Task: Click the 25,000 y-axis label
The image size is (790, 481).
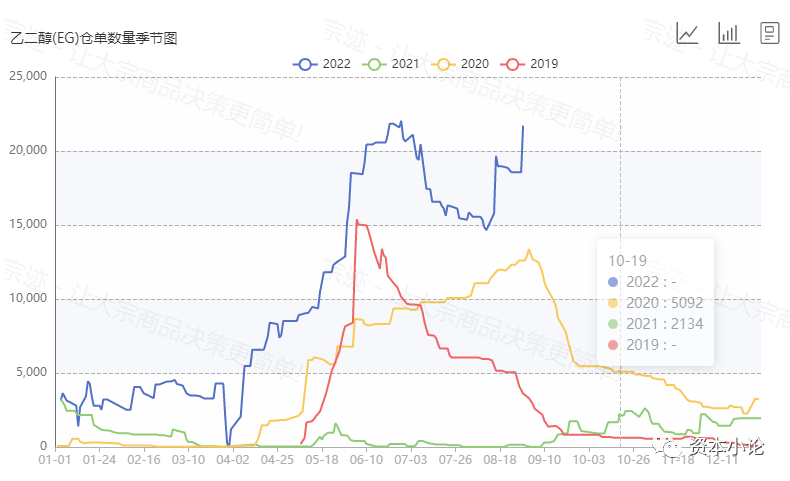Action: coord(28,76)
